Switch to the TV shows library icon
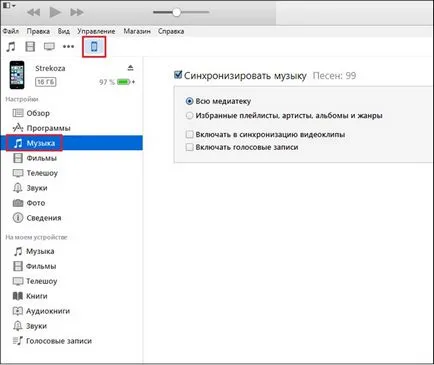The width and height of the screenshot is (434, 365). (49, 47)
